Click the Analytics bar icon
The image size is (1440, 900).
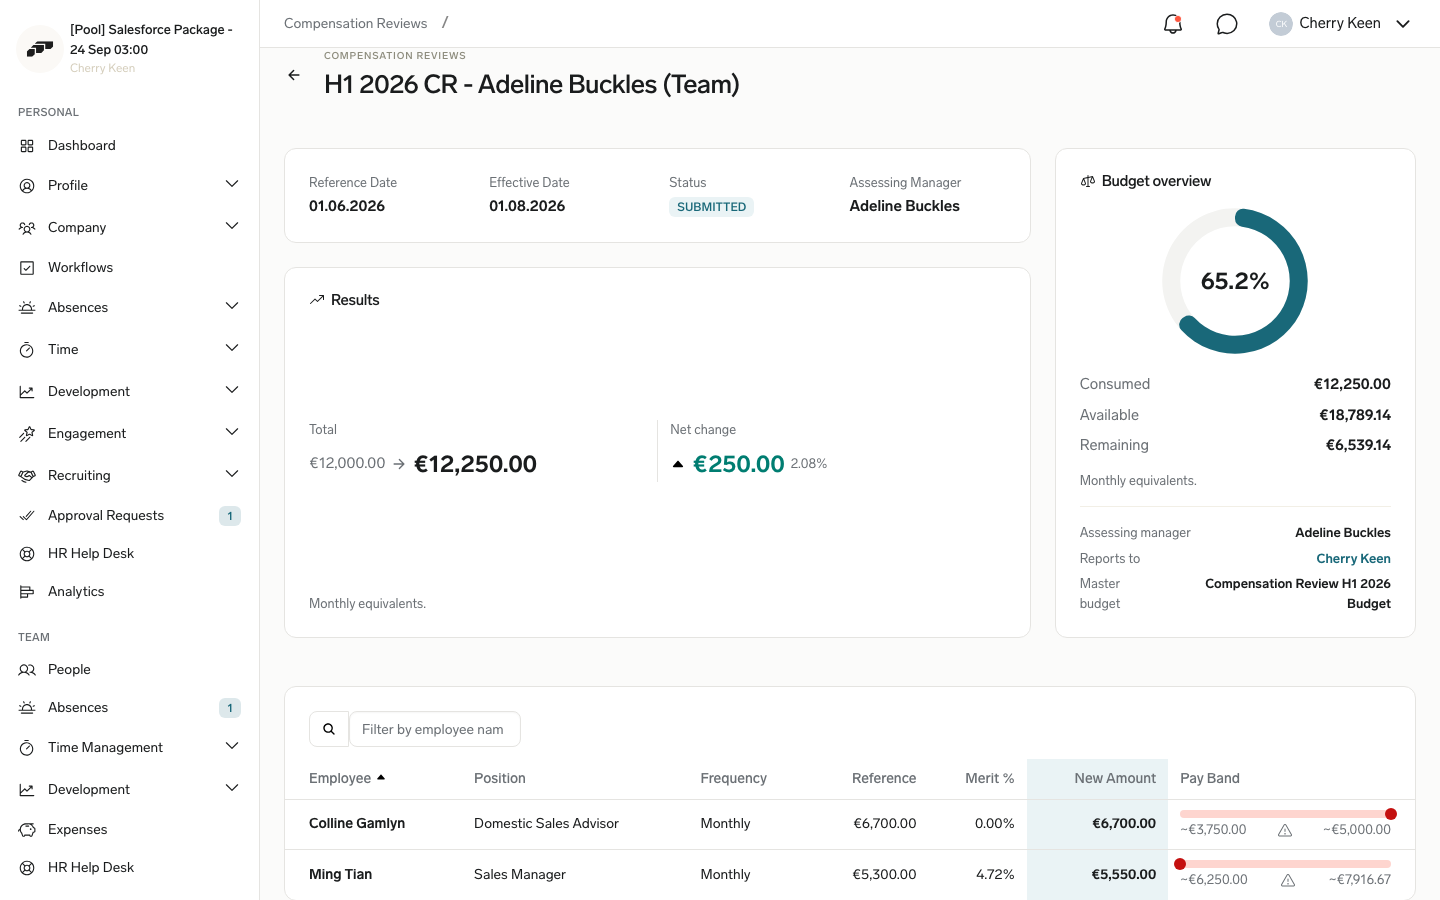pyautogui.click(x=27, y=592)
